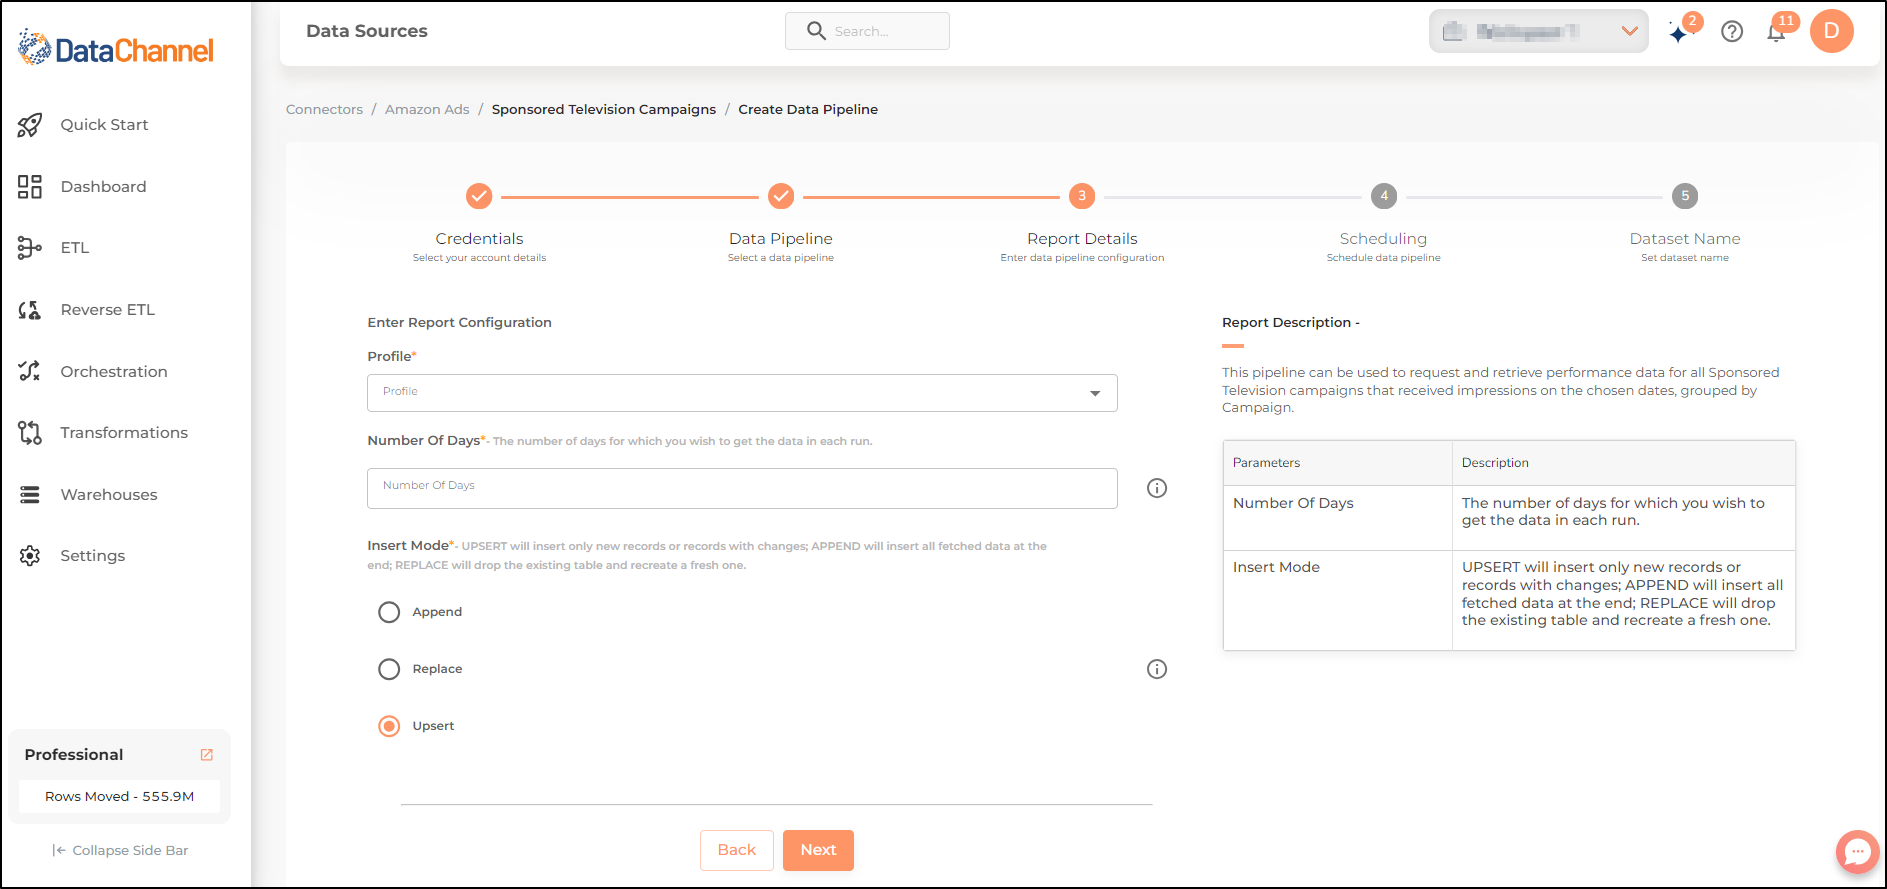Click info icon beside Insert Mode options
Screen dimensions: 1887x889
(1157, 669)
